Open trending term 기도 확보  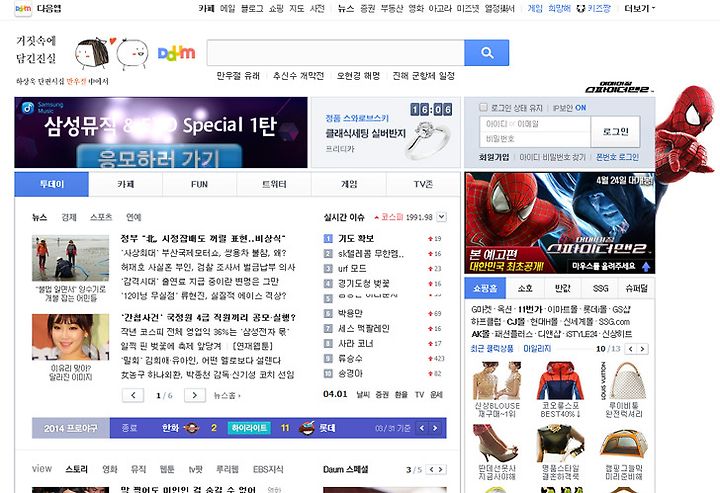[x=356, y=239]
